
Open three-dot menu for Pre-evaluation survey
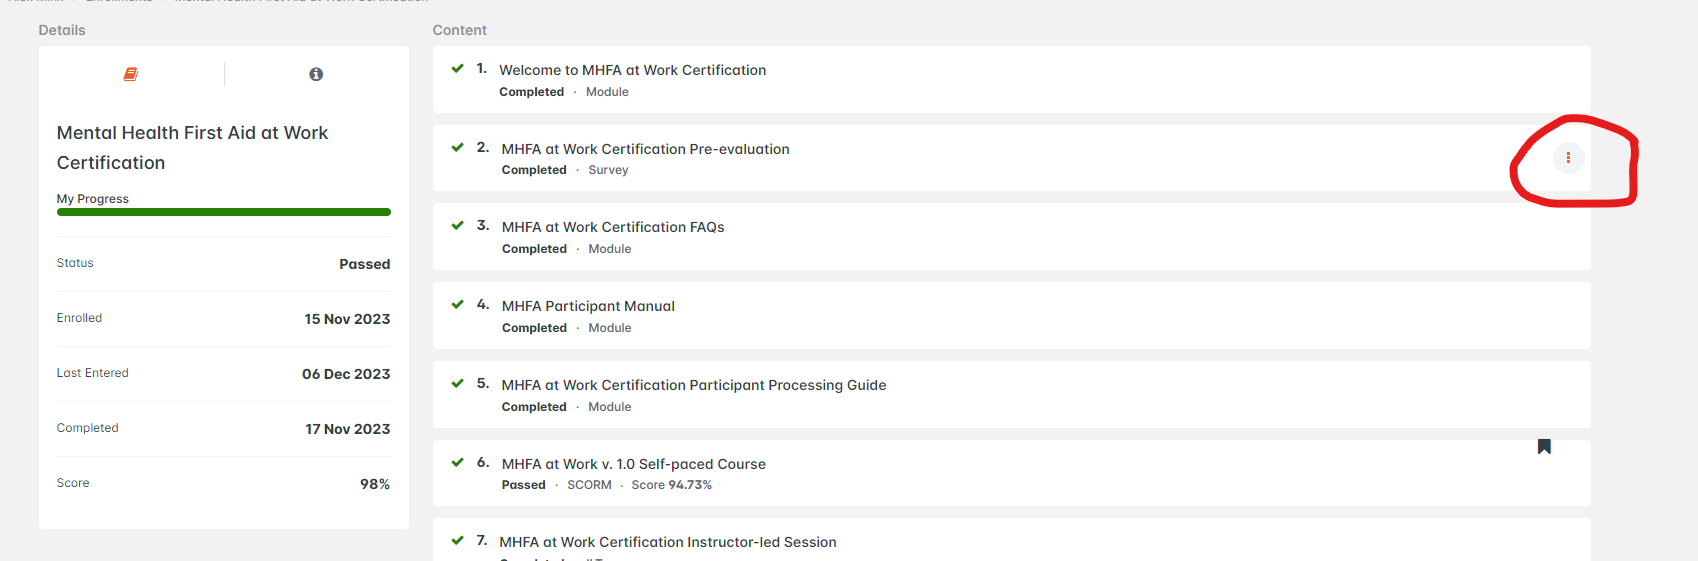1568,158
